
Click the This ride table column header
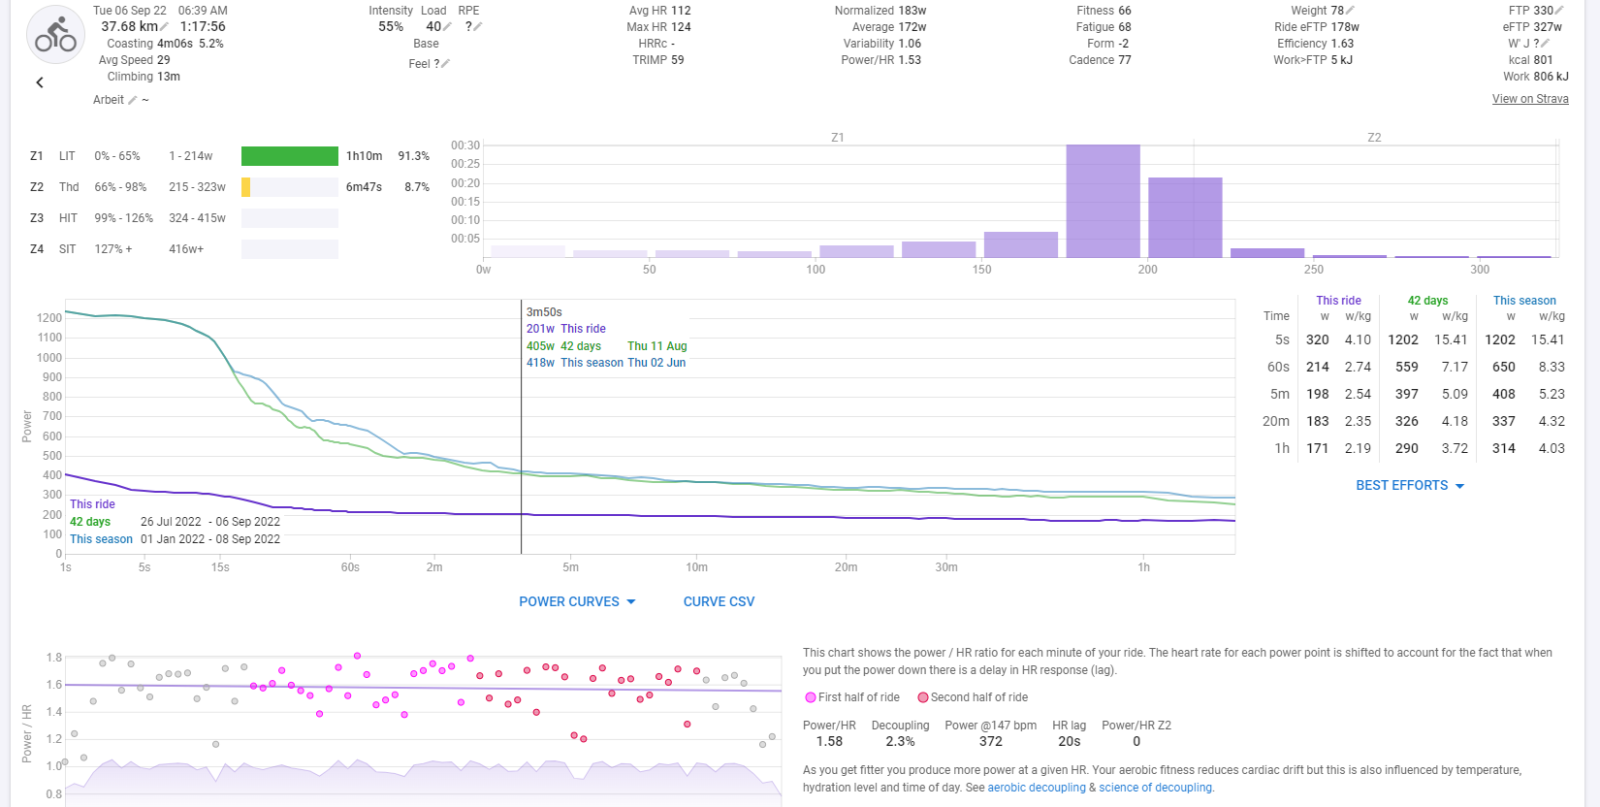(x=1338, y=301)
